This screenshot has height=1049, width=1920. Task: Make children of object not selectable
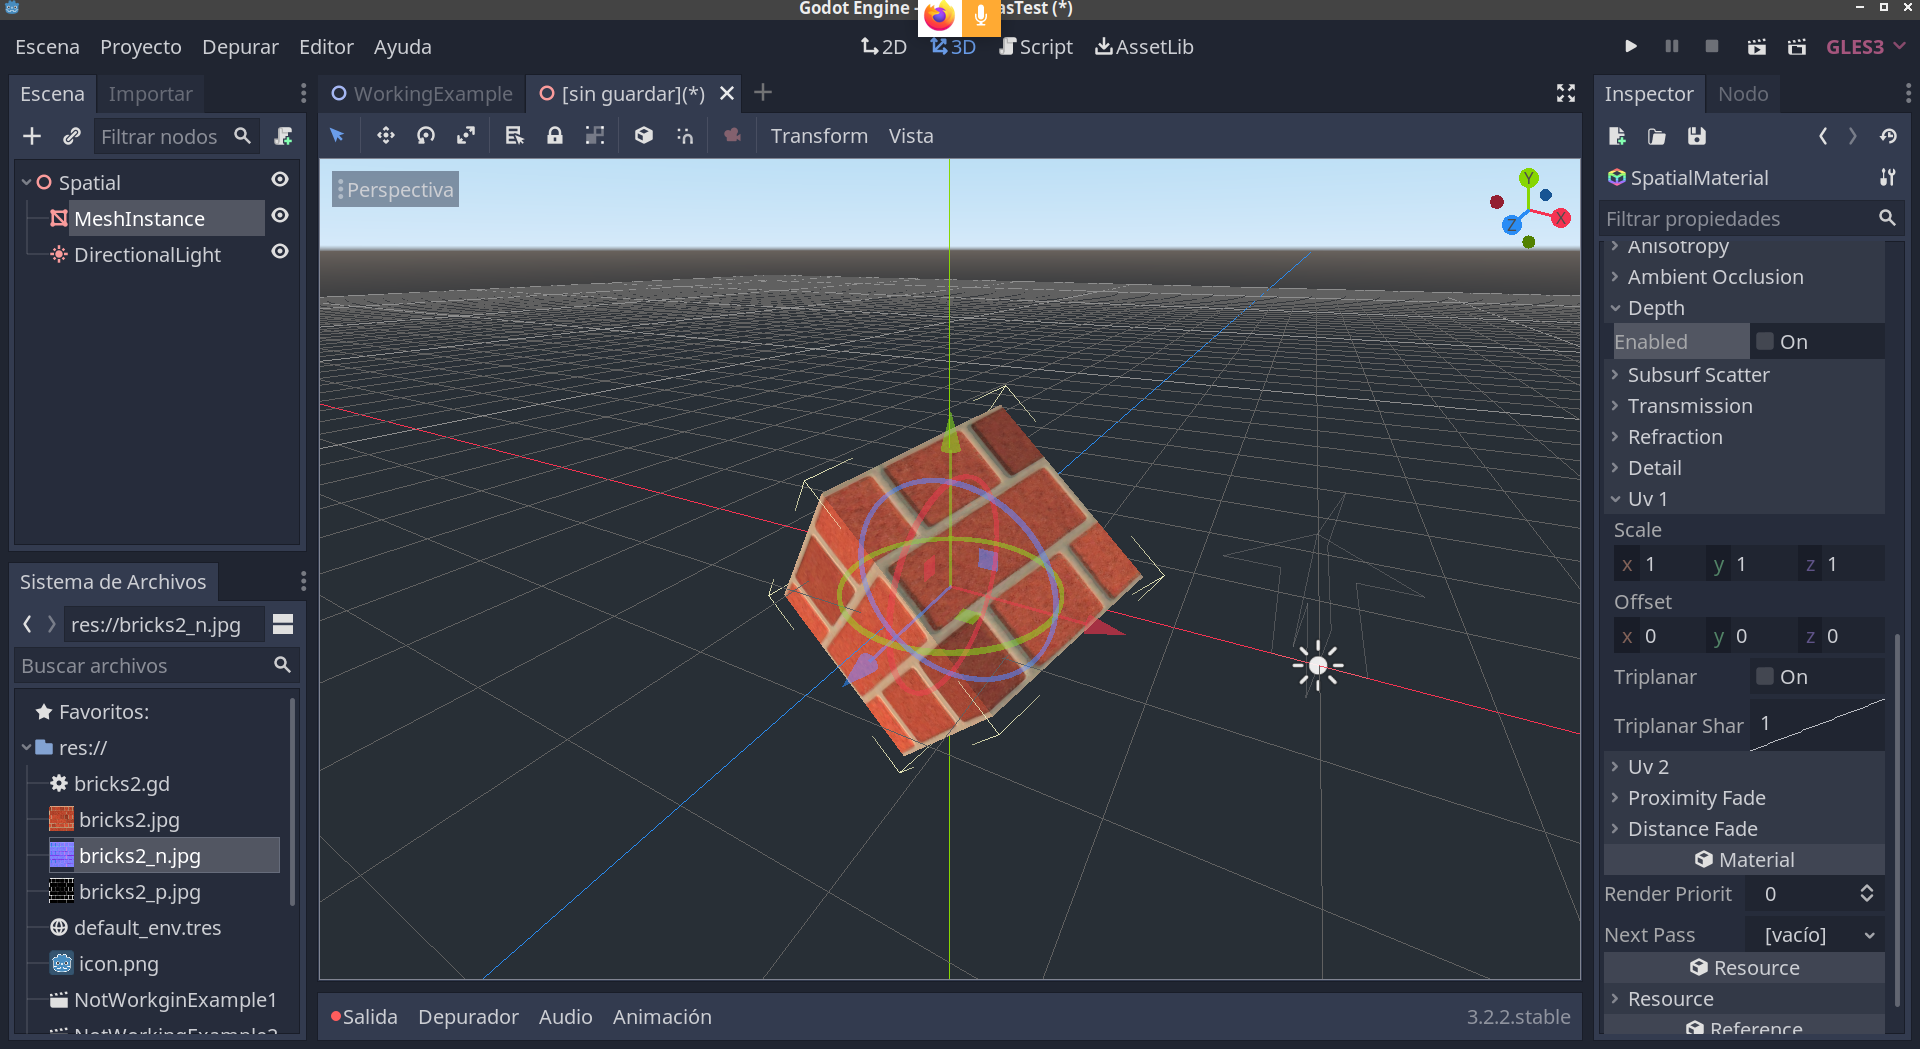pos(595,136)
